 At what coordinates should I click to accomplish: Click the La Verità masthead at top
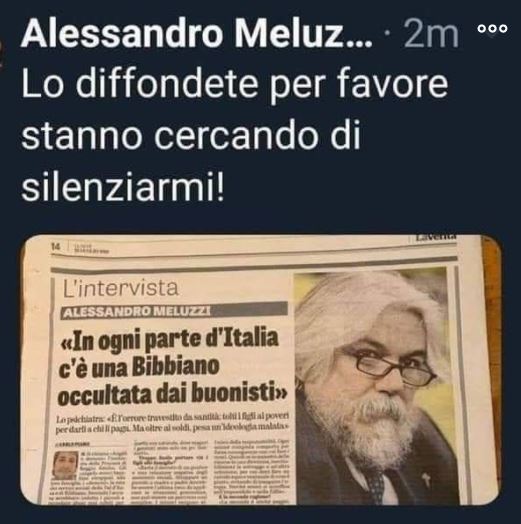436,238
